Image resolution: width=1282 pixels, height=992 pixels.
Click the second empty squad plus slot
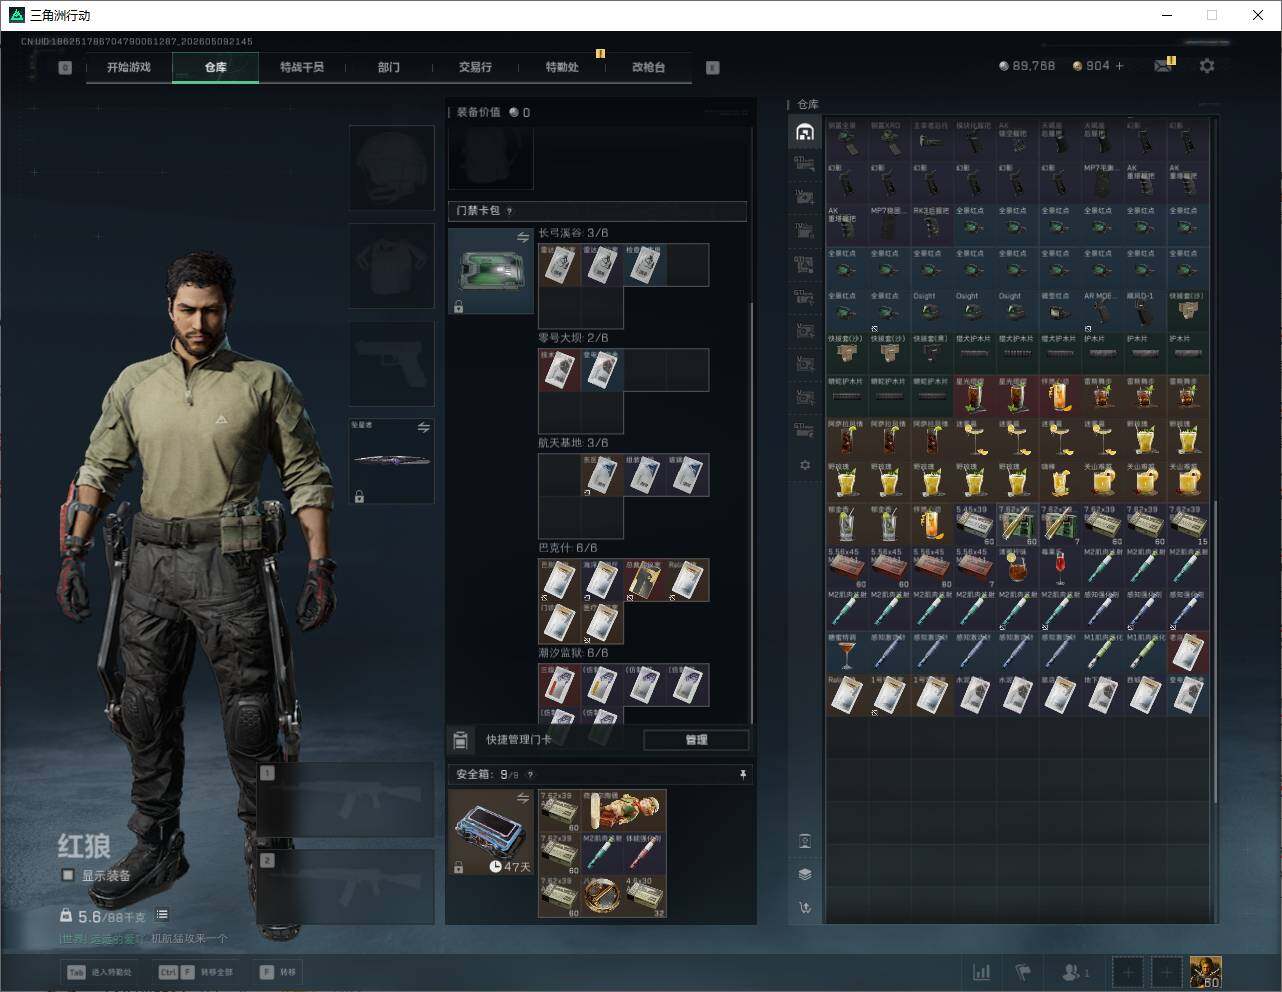coord(1166,972)
